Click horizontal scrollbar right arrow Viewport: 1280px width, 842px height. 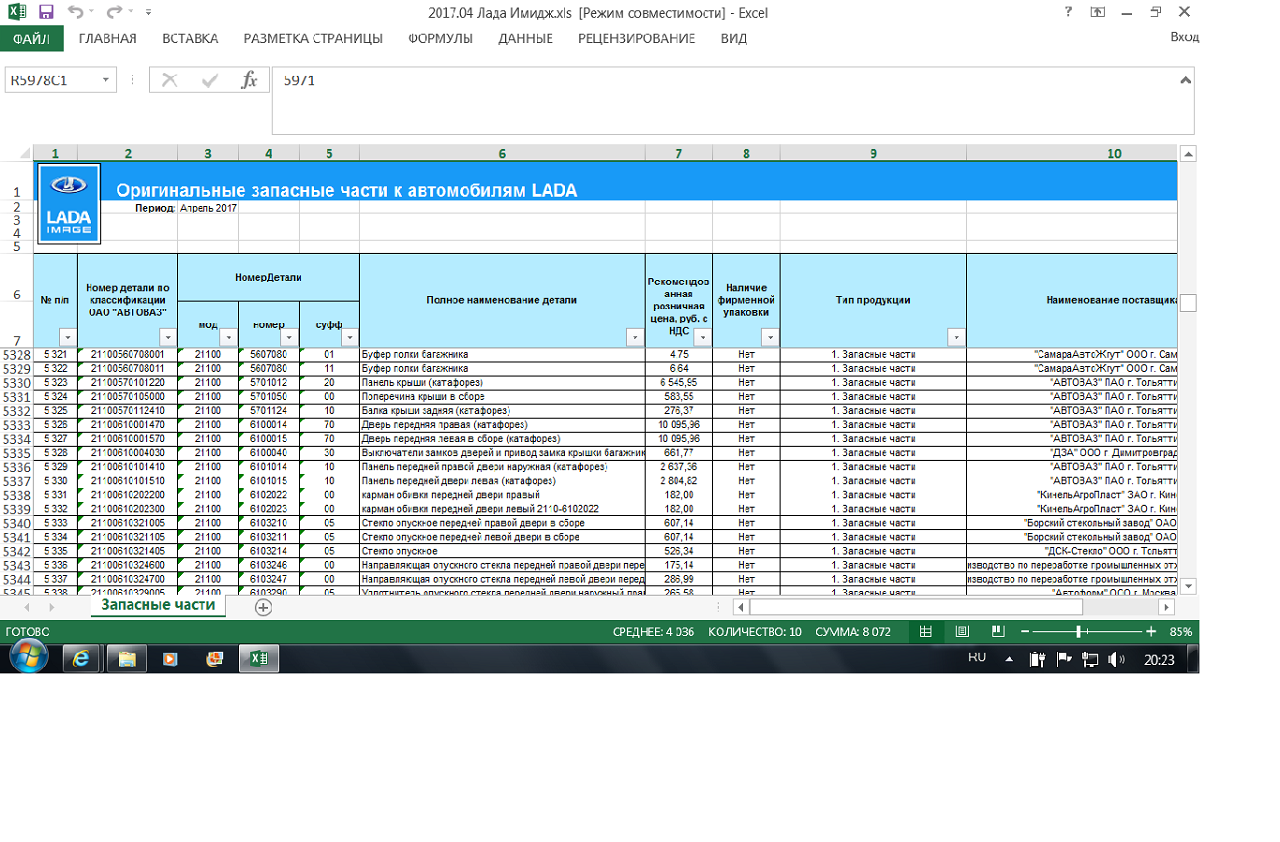pos(1166,607)
